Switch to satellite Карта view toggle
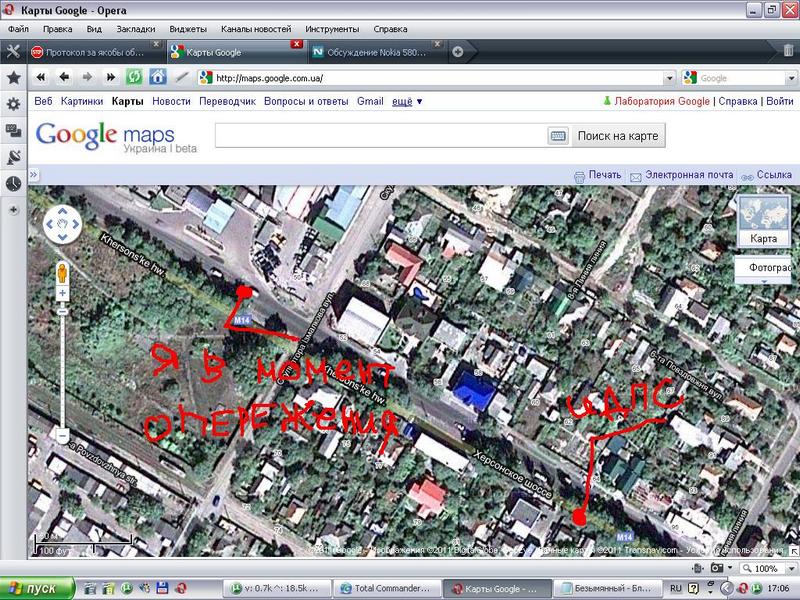The width and height of the screenshot is (800, 600). pyautogui.click(x=763, y=221)
